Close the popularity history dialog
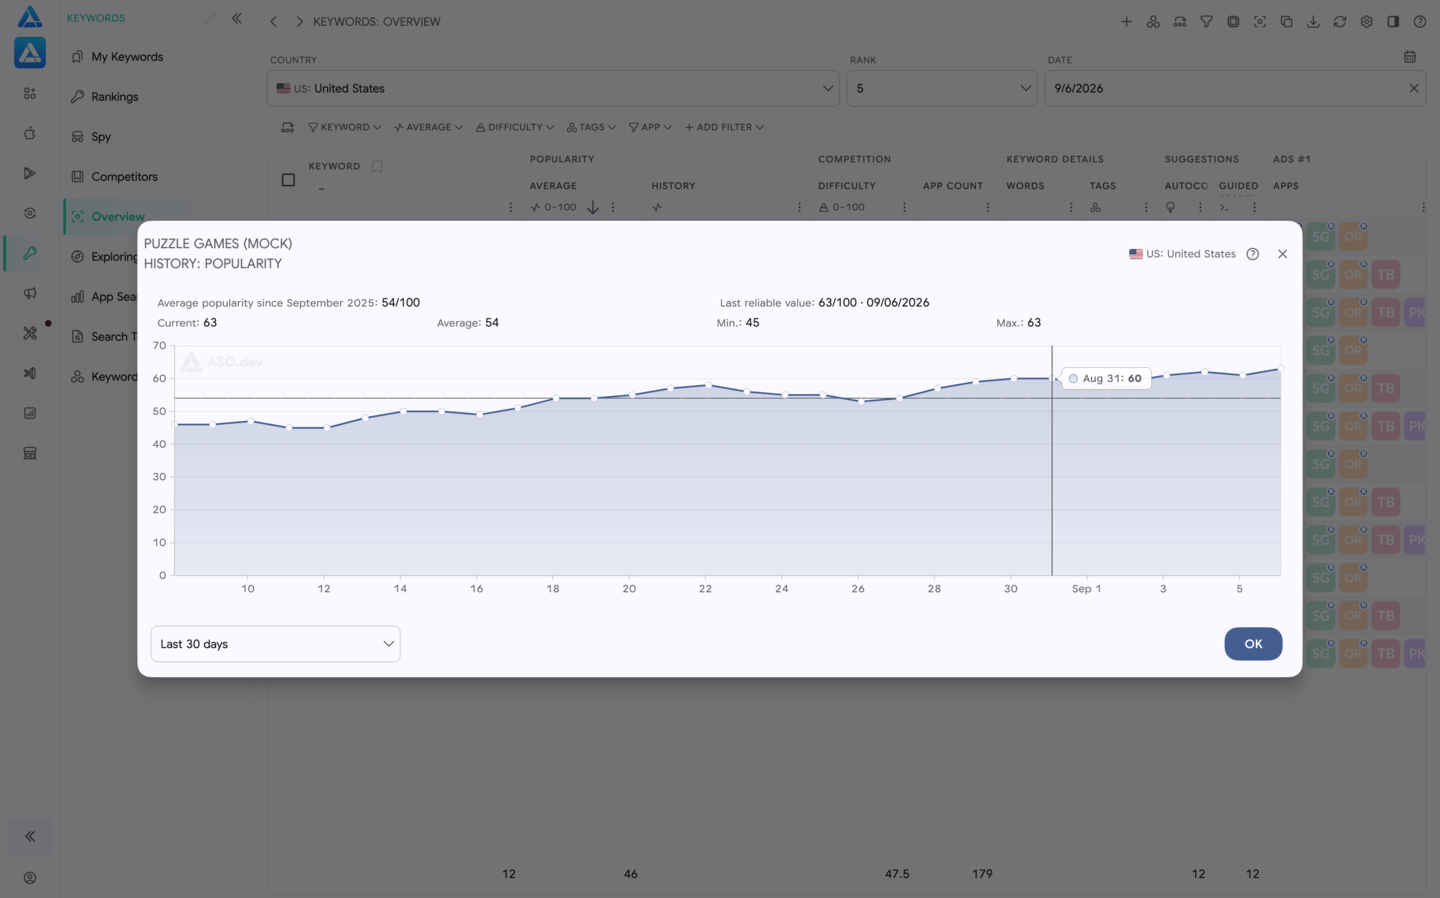Image resolution: width=1440 pixels, height=898 pixels. point(1282,254)
